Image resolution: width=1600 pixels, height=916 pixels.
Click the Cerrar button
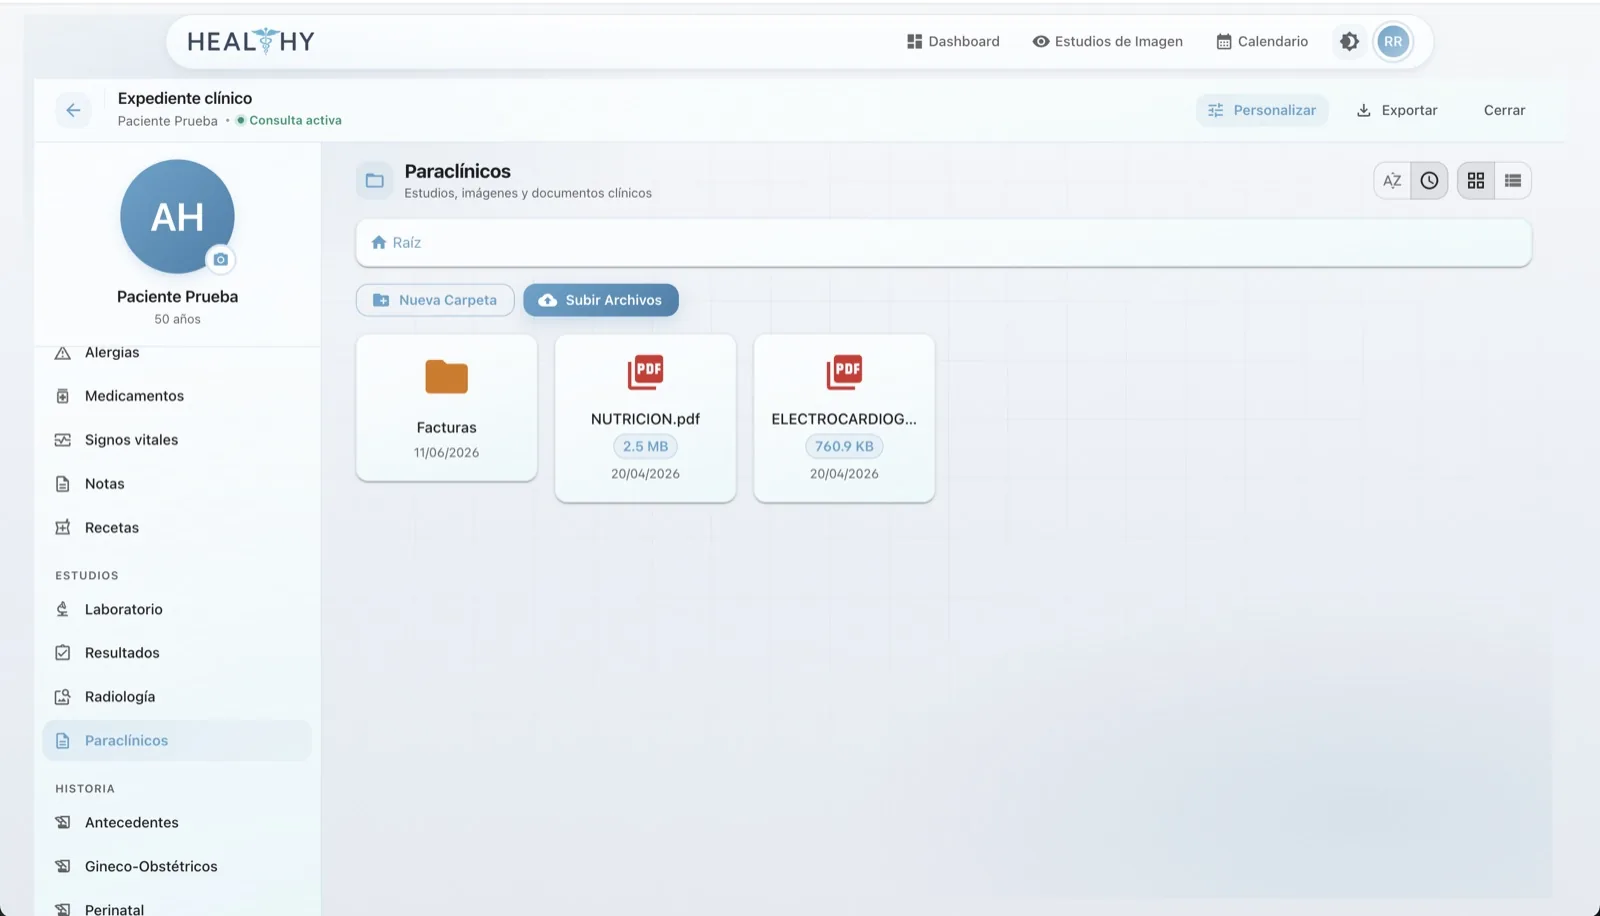1504,110
